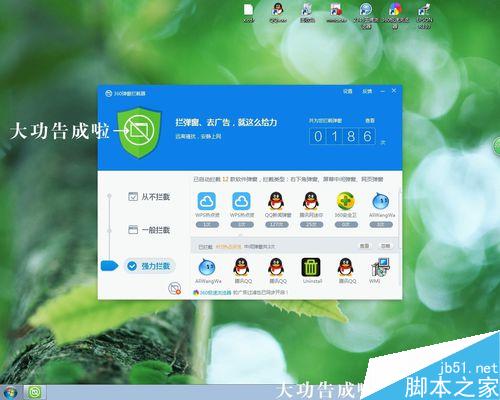Click the count pill under 360安全卫士
Viewport: 500px width, 400px height.
(x=346, y=225)
